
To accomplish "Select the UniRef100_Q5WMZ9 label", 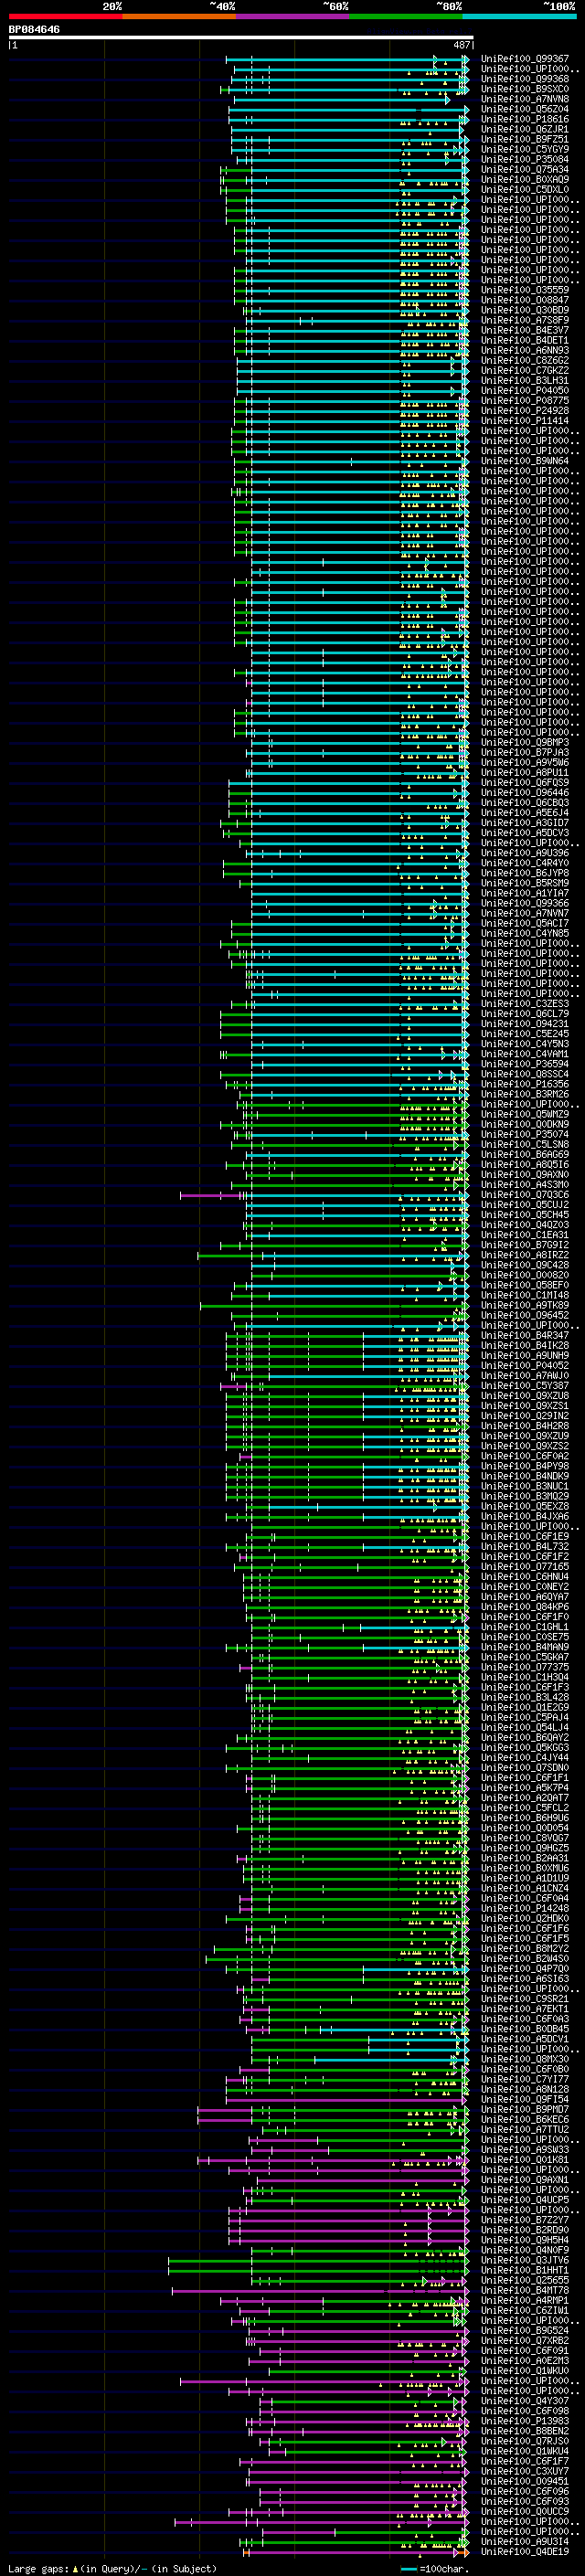I will (525, 1114).
